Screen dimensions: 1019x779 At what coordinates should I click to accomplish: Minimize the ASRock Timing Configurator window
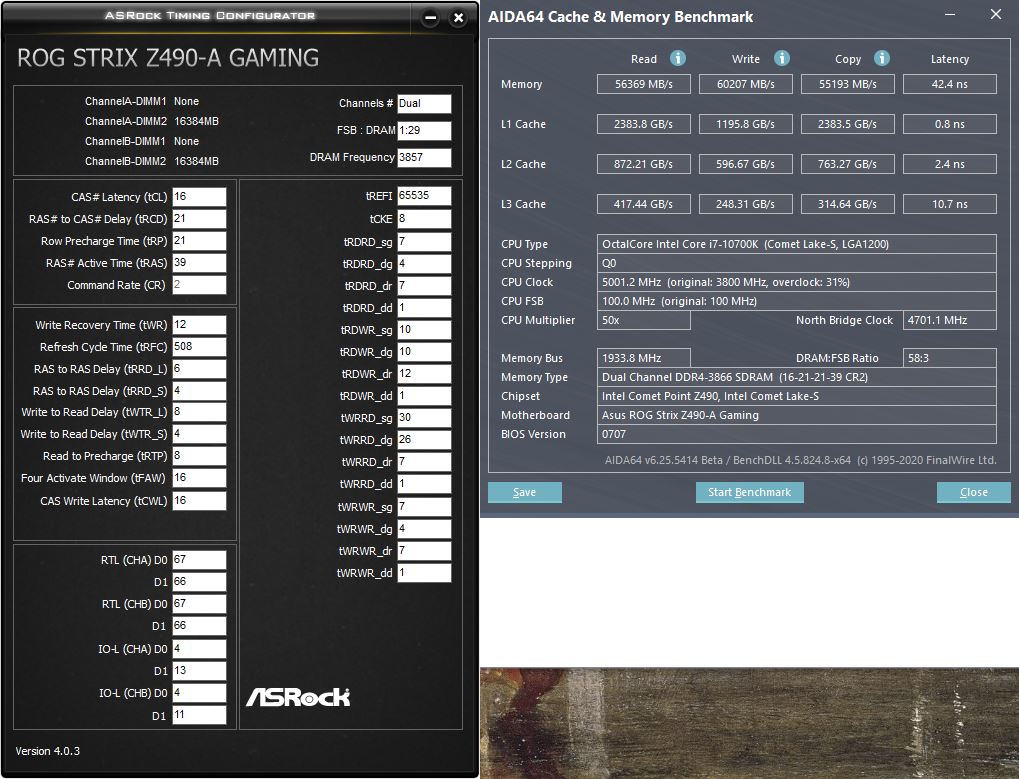point(430,18)
